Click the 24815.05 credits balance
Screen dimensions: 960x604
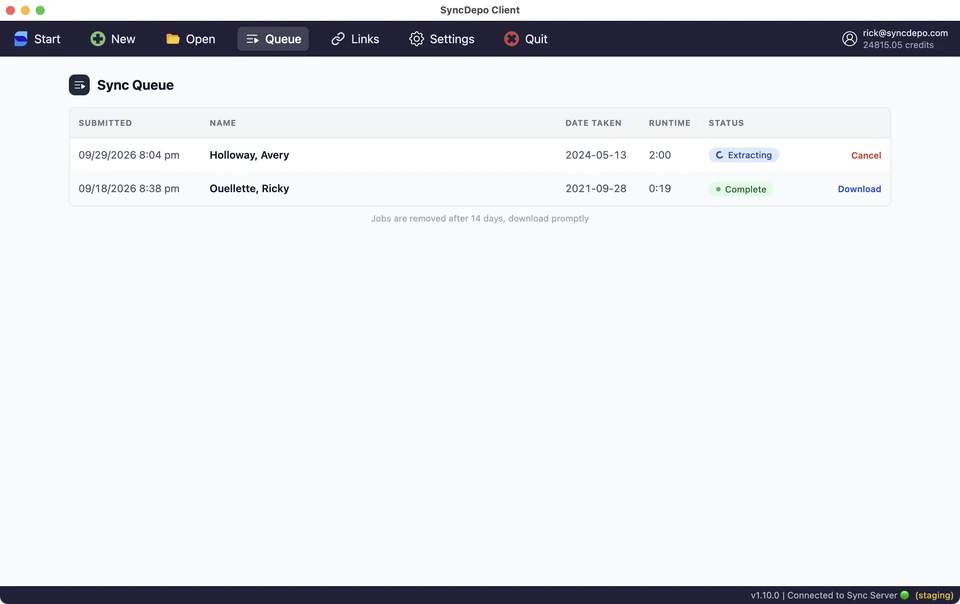coord(898,45)
